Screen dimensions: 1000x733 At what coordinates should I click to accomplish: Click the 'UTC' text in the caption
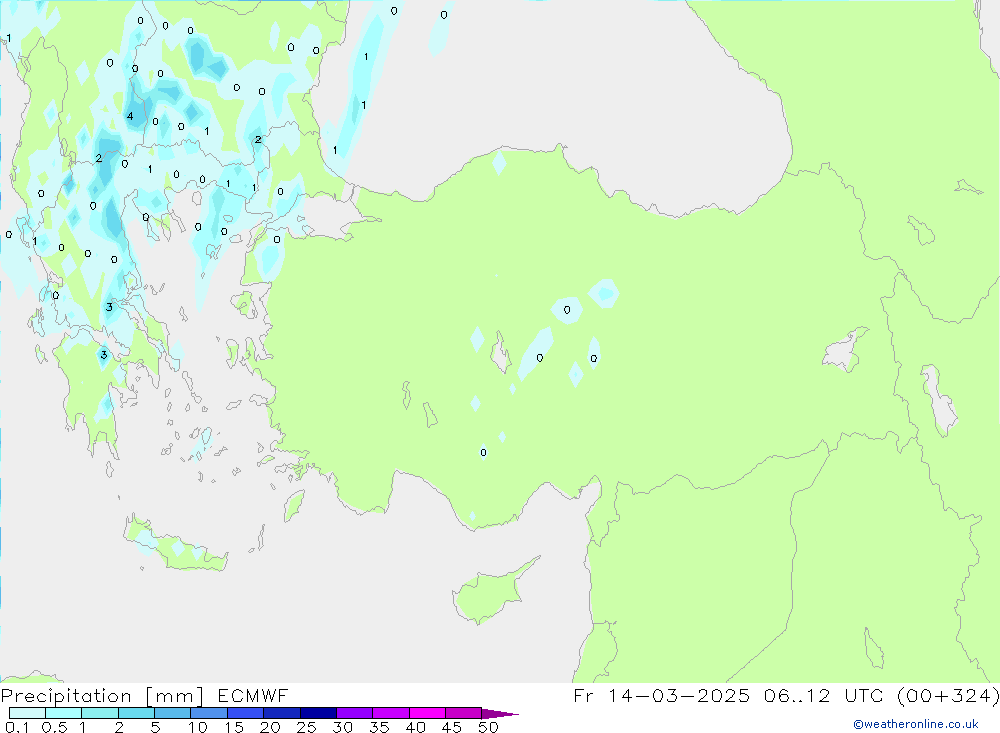[x=864, y=695]
